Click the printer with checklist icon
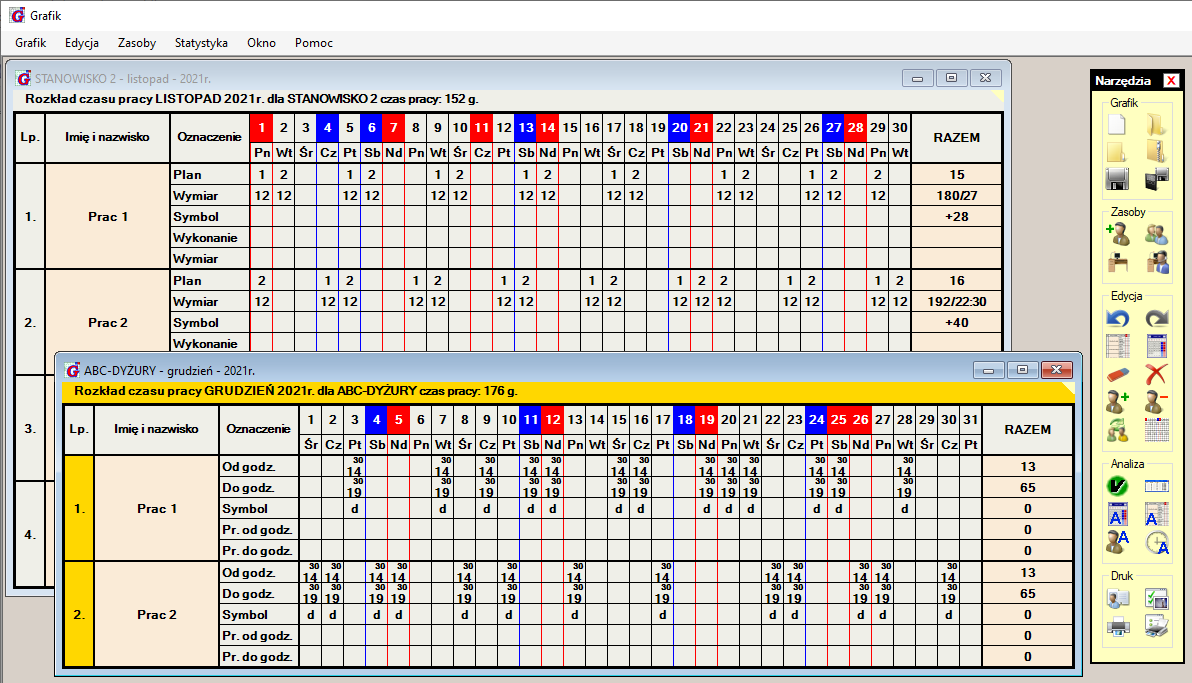 click(x=1156, y=627)
